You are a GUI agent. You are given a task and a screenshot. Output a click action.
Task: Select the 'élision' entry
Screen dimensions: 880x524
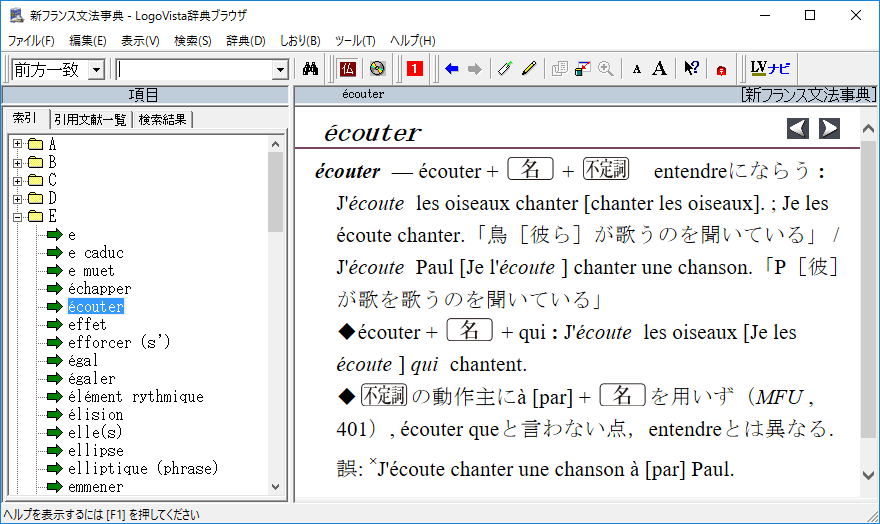[95, 415]
